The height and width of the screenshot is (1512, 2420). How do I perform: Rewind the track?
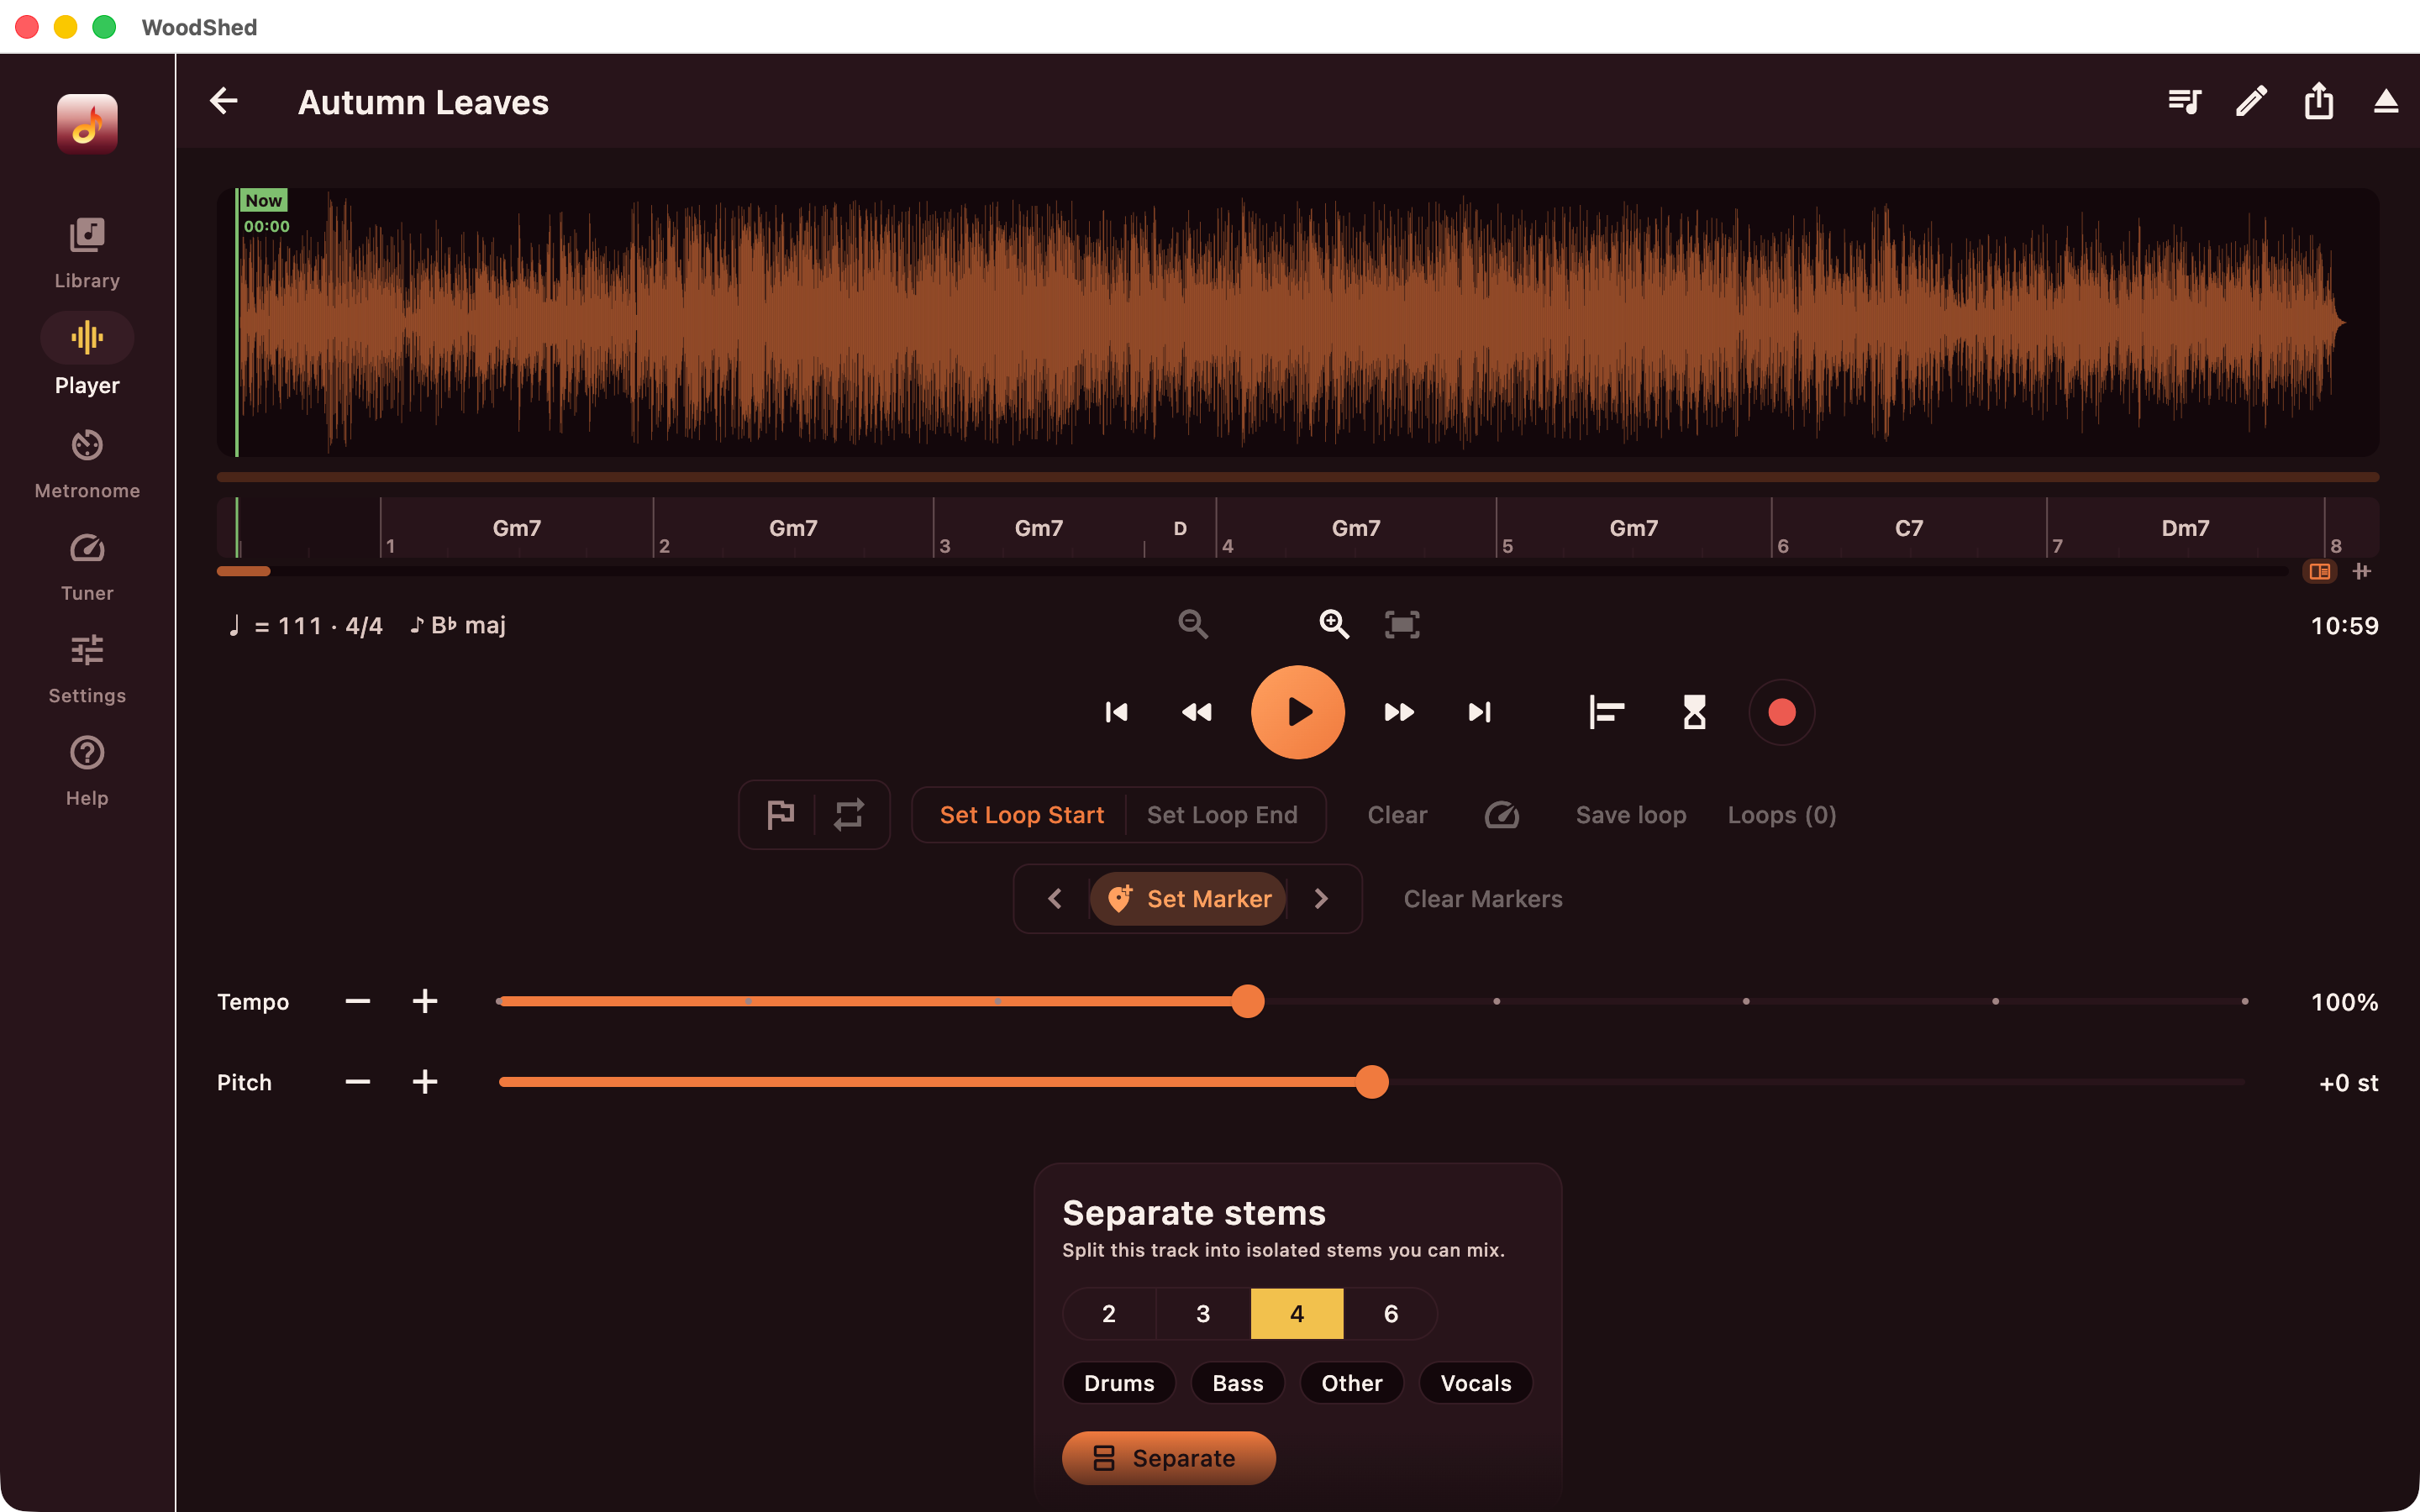[x=1197, y=712]
